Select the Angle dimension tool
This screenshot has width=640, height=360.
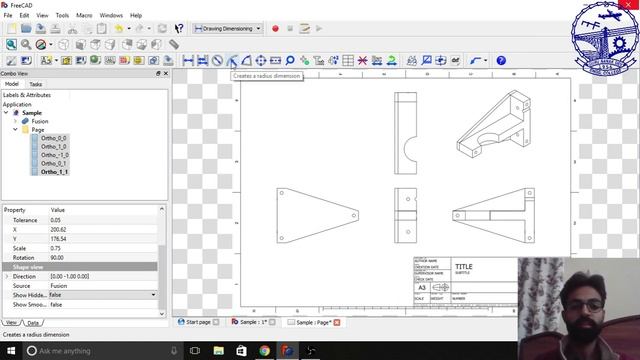(247, 60)
